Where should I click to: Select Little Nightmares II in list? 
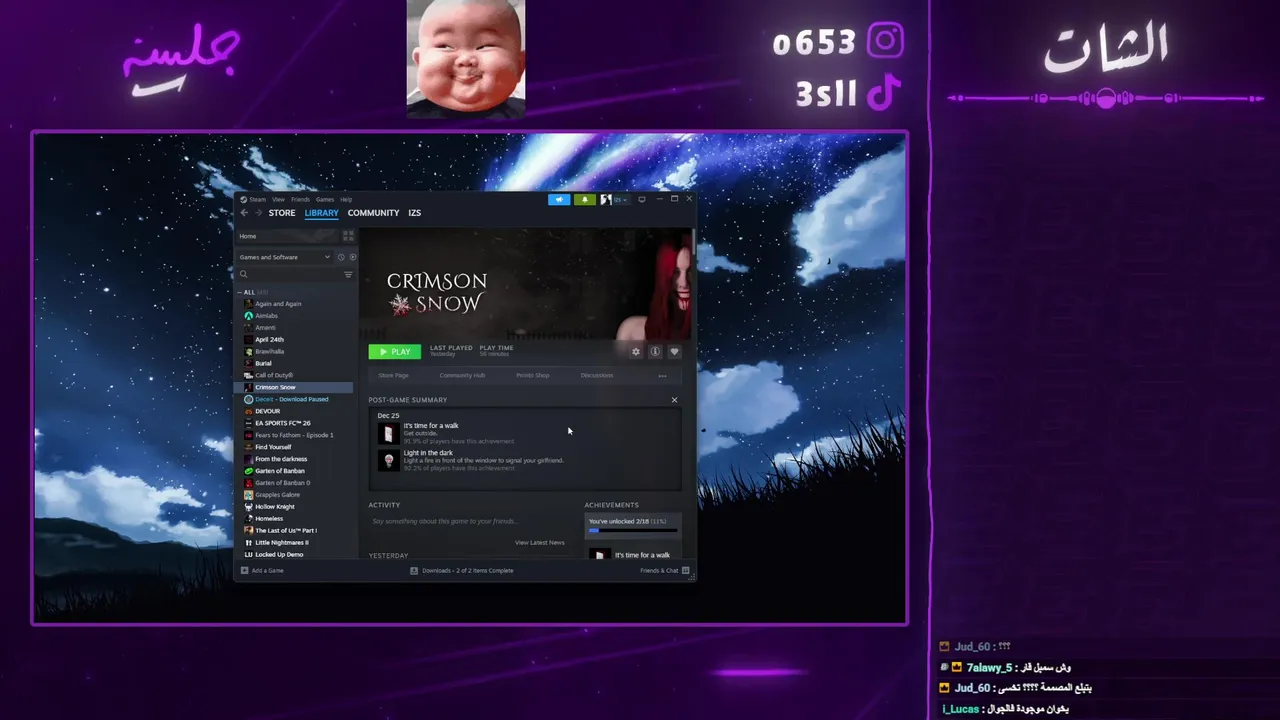(294, 542)
